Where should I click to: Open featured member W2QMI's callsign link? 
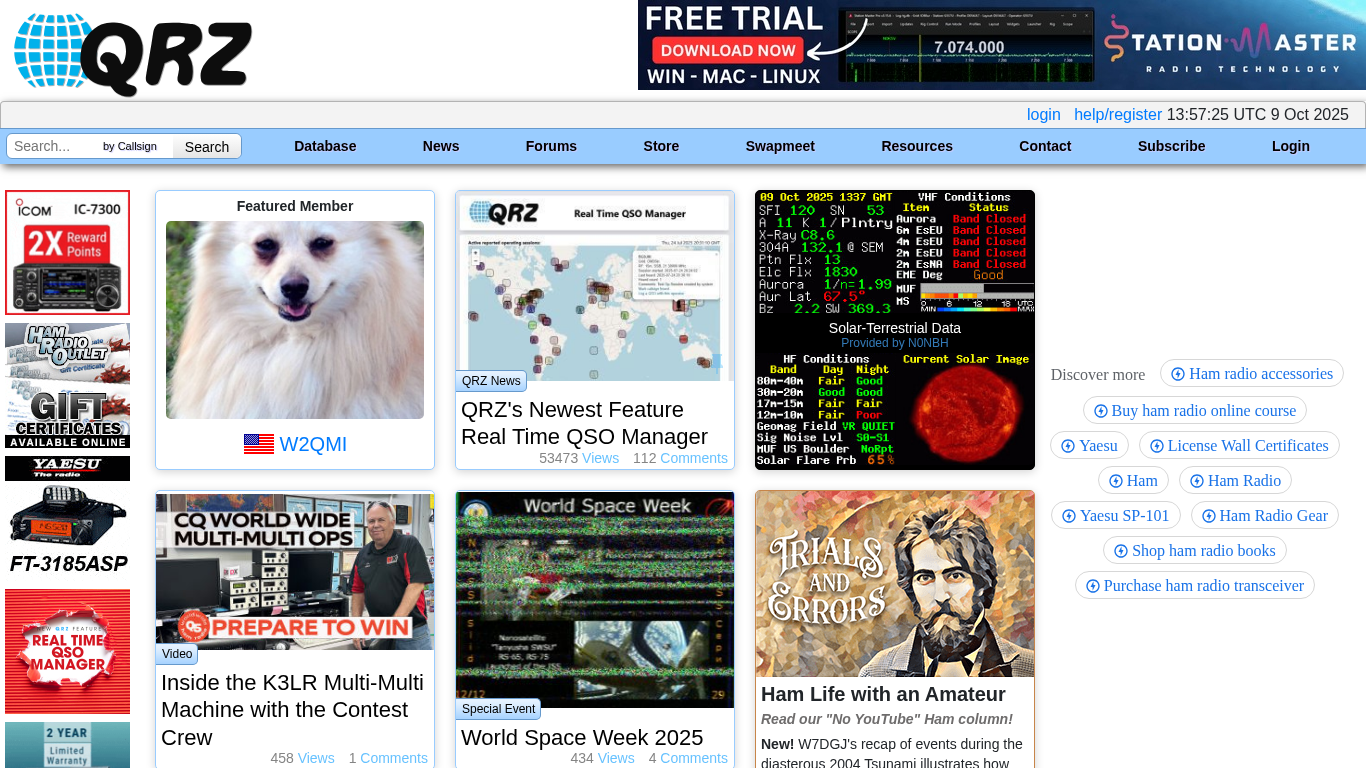[313, 444]
